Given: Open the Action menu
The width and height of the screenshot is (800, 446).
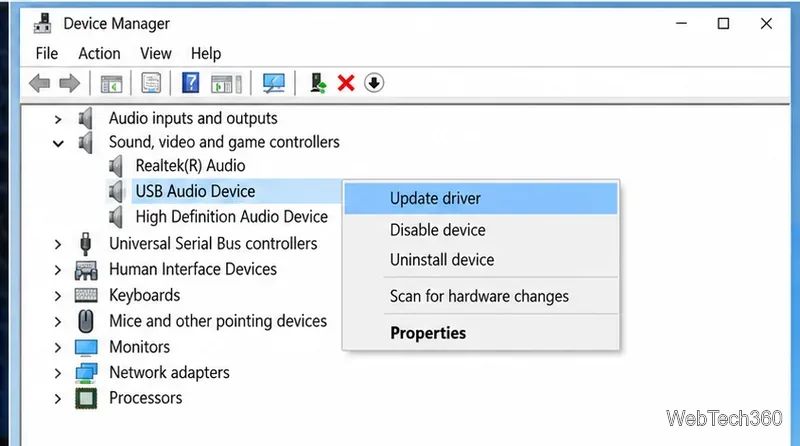Looking at the screenshot, I should tap(99, 54).
